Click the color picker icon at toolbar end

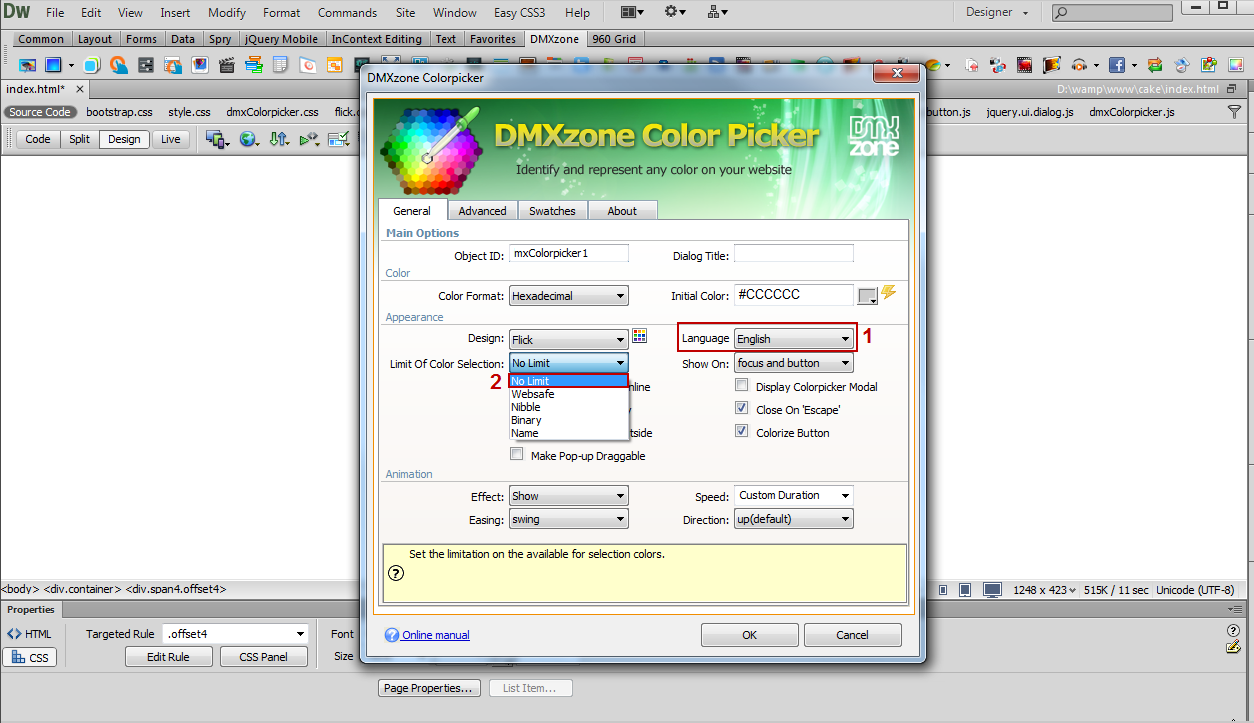tap(1236, 65)
